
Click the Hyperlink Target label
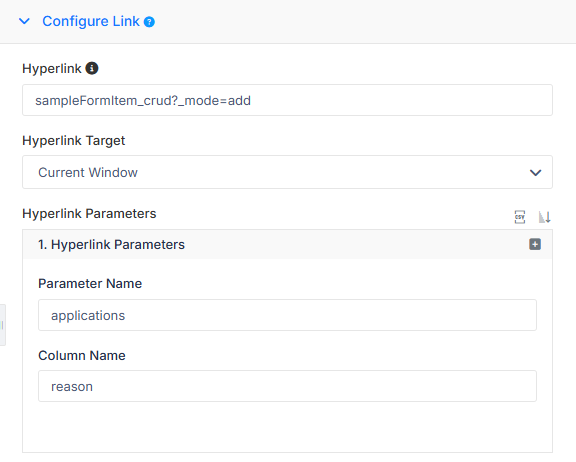(74, 141)
